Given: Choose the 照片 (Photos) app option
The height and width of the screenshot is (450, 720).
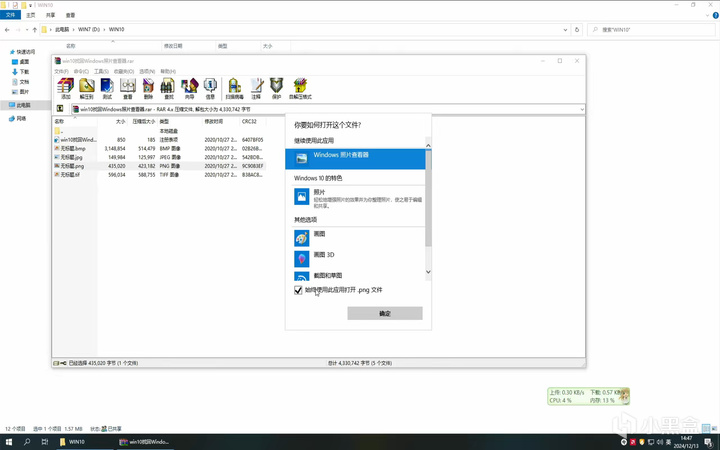Looking at the screenshot, I should coord(358,198).
